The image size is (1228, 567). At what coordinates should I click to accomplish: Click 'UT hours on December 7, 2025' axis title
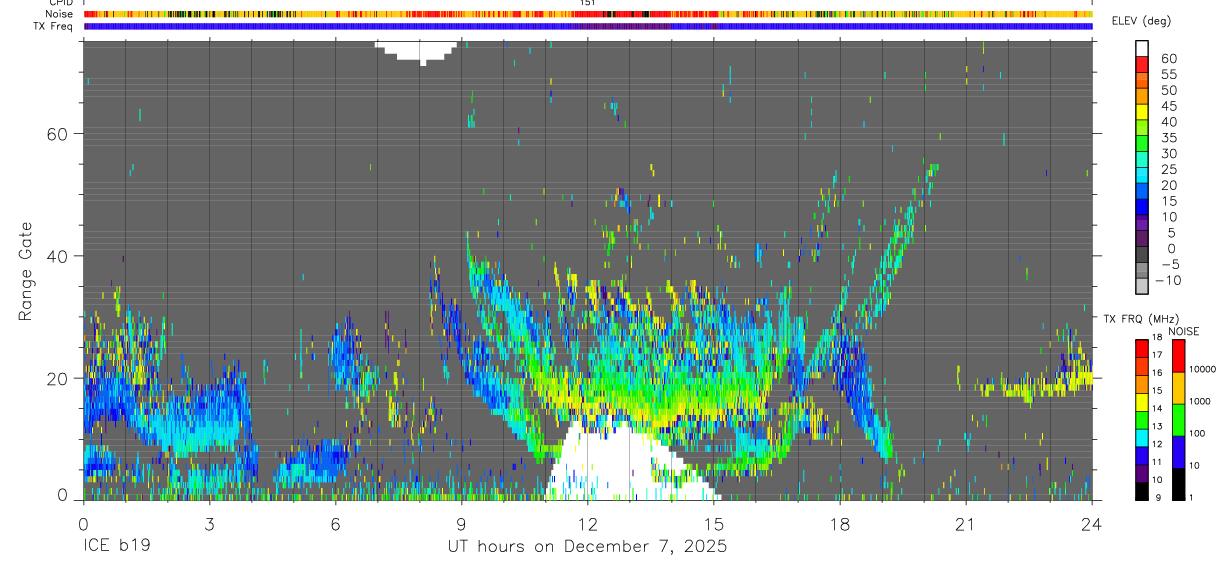coord(587,547)
